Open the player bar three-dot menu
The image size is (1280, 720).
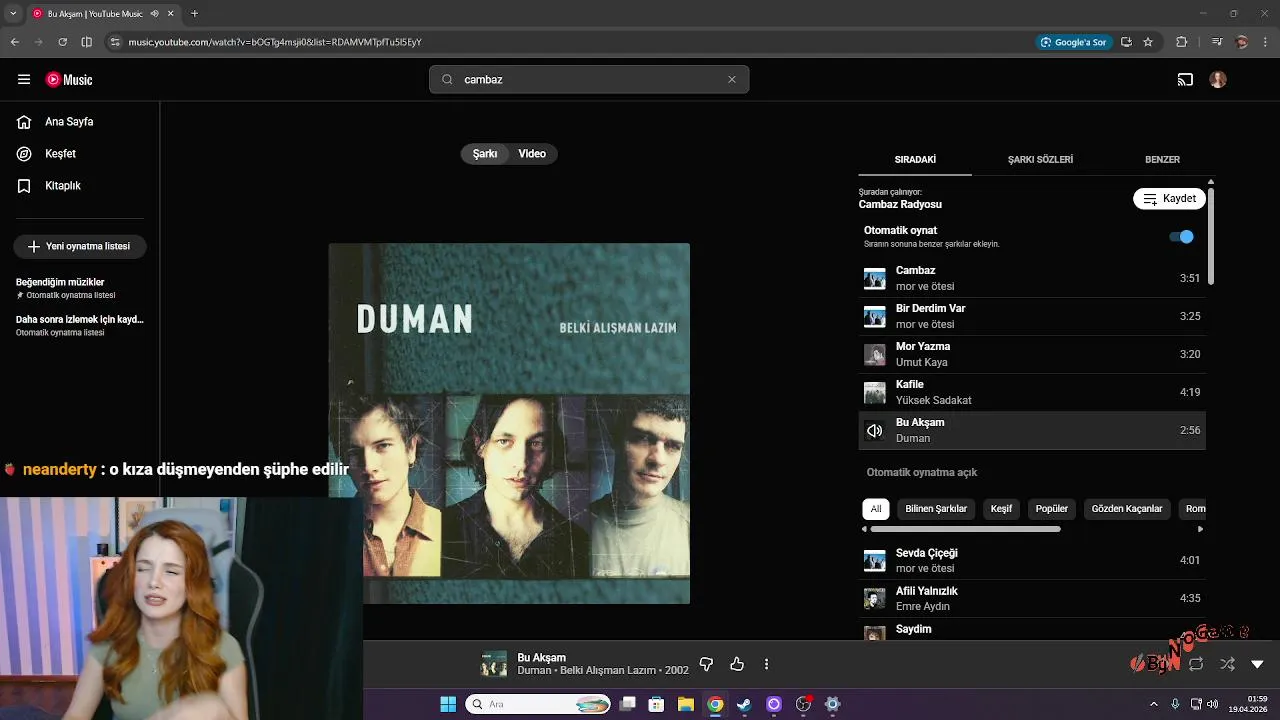tap(767, 664)
